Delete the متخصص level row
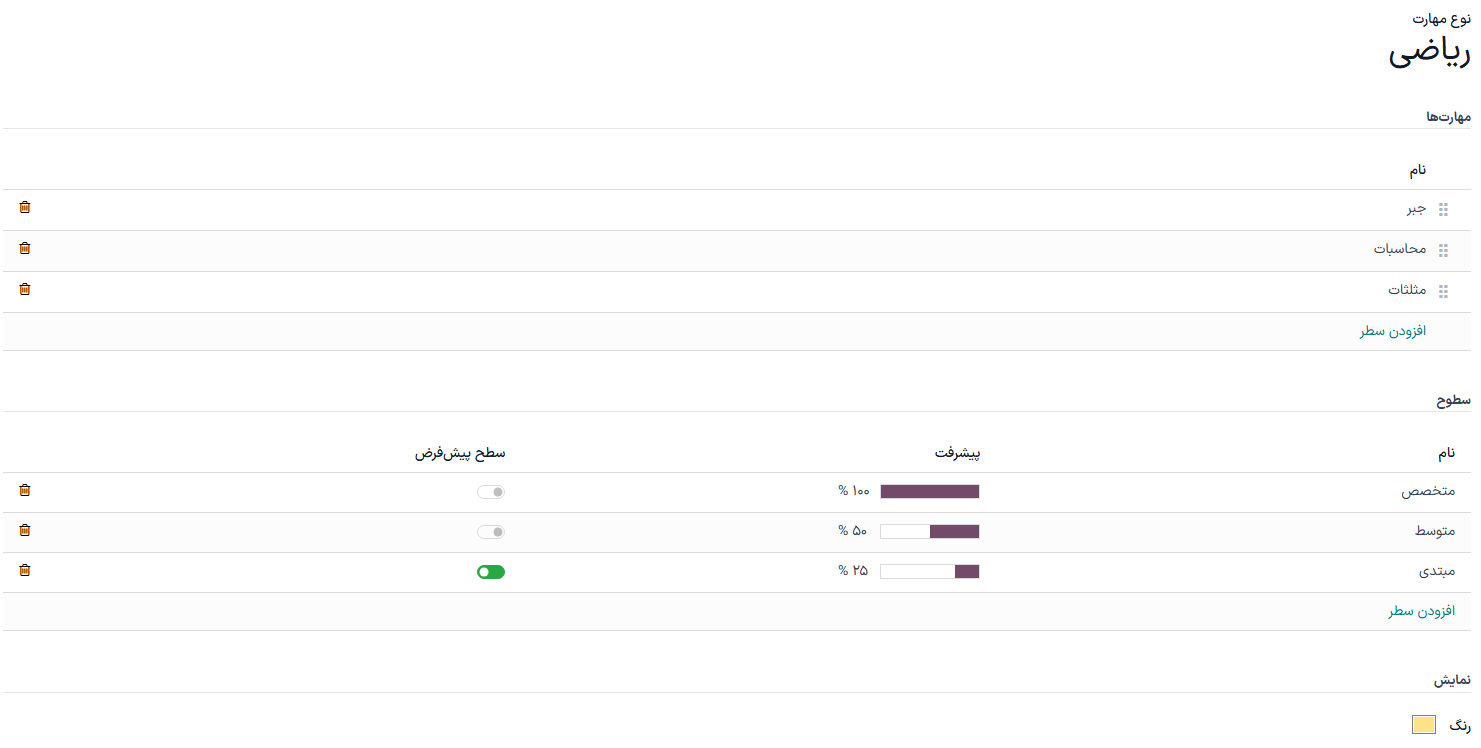Image resolution: width=1481 pixels, height=748 pixels. click(x=25, y=491)
